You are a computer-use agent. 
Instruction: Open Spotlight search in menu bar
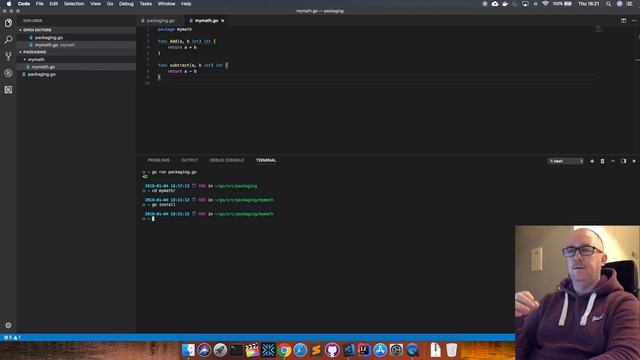coord(608,4)
